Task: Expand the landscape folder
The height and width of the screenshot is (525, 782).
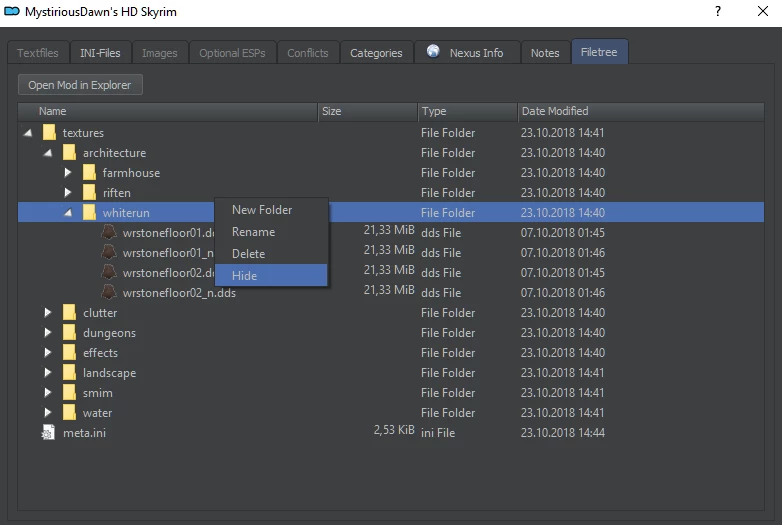Action: pyautogui.click(x=47, y=372)
